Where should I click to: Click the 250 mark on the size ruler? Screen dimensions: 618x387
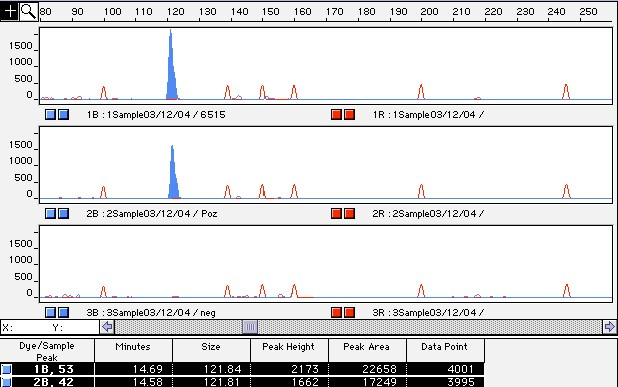click(588, 12)
